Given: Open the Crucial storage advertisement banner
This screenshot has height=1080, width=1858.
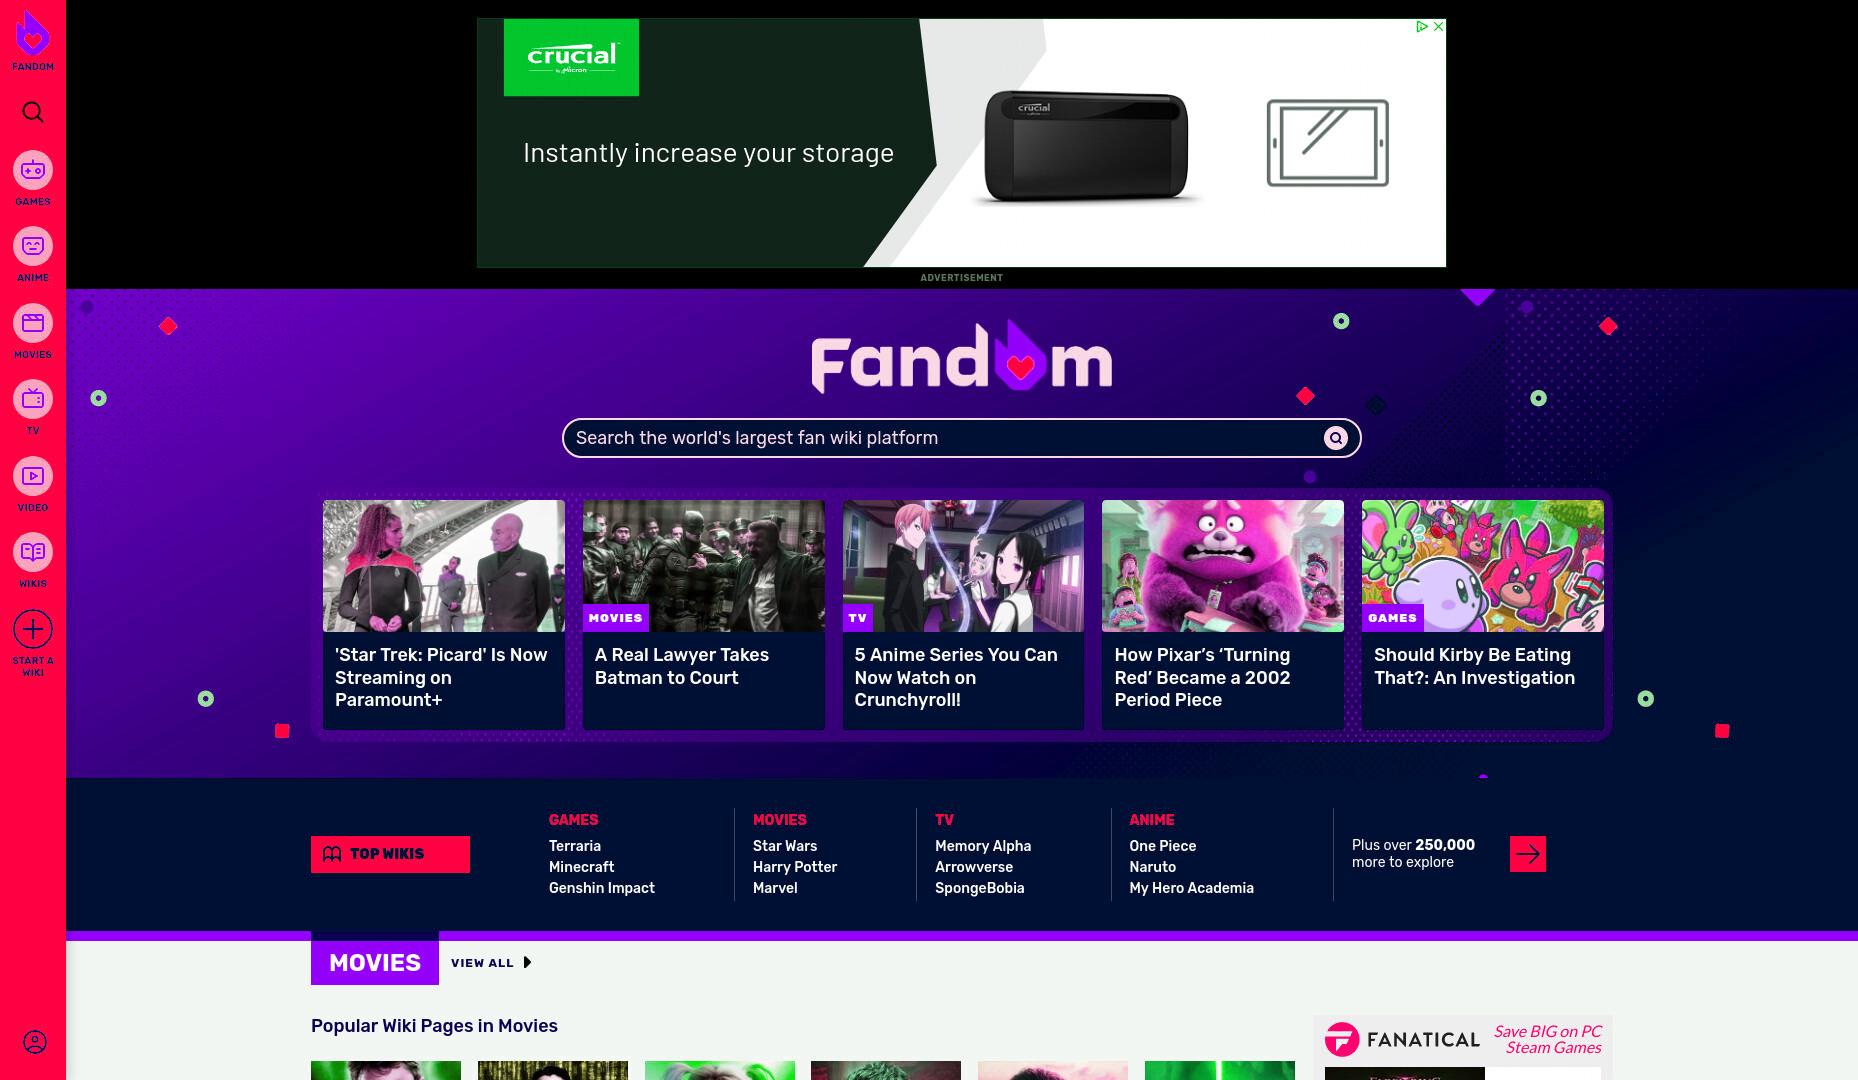Looking at the screenshot, I should click(961, 143).
